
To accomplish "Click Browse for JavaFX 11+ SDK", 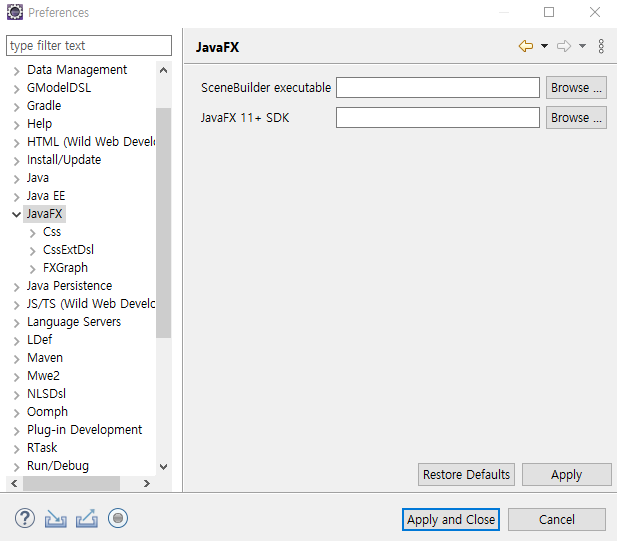I will coord(576,118).
